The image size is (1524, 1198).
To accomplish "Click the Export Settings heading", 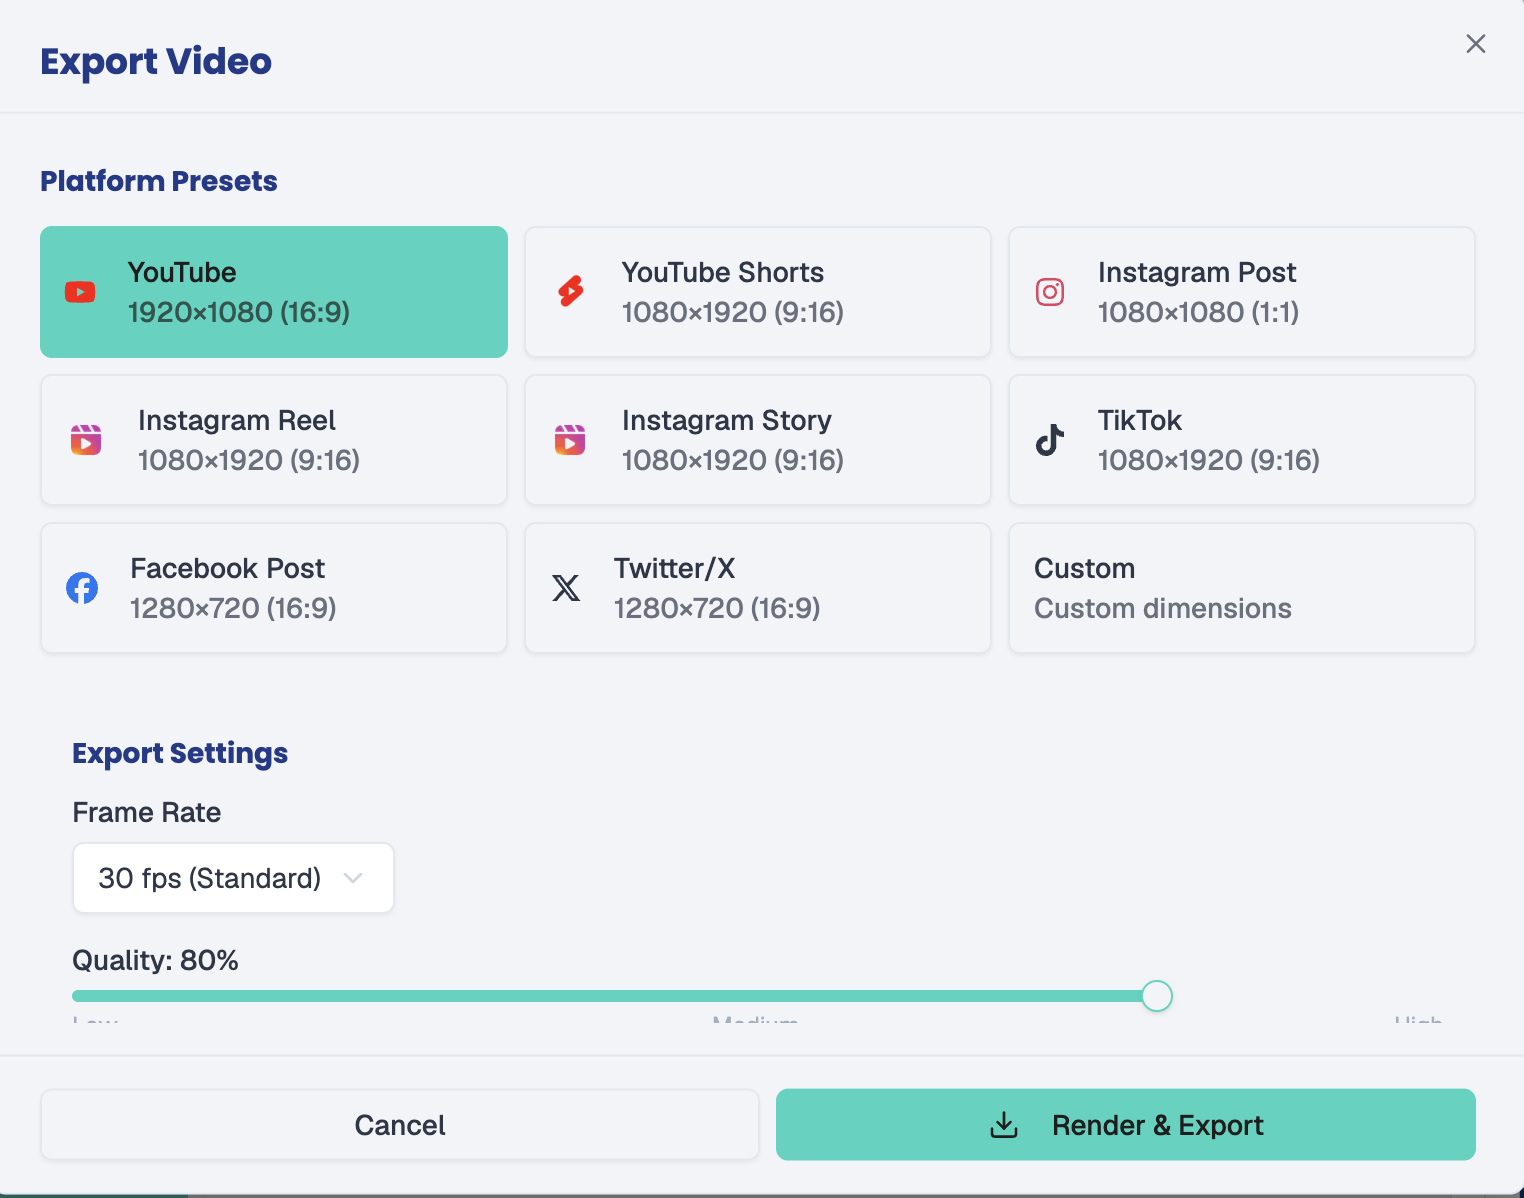I will click(180, 753).
